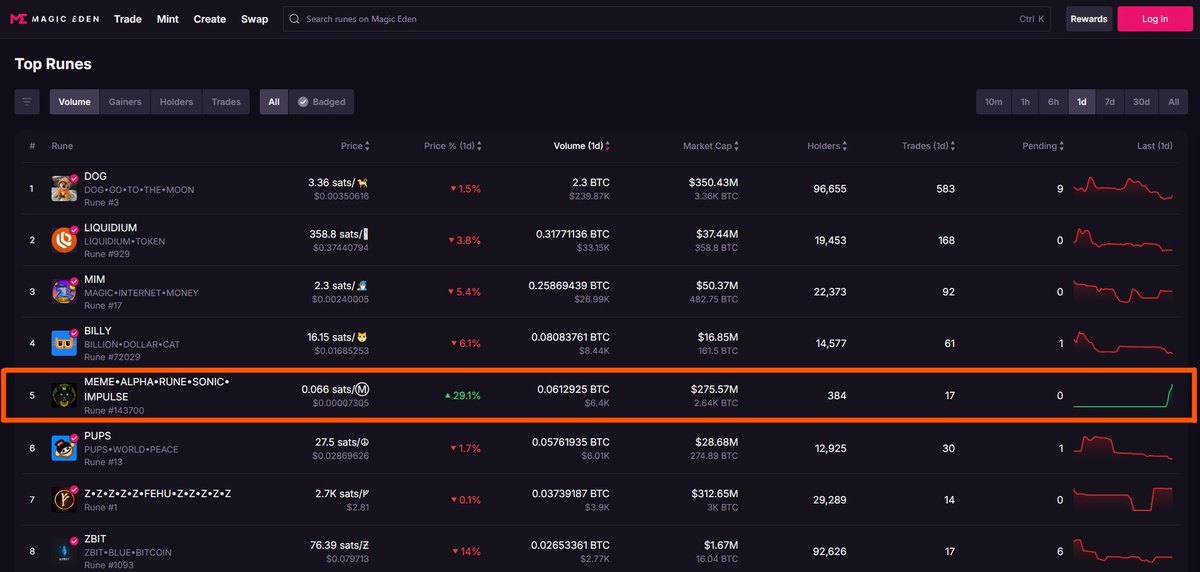
Task: Open the filter settings icon button
Action: [x=27, y=101]
